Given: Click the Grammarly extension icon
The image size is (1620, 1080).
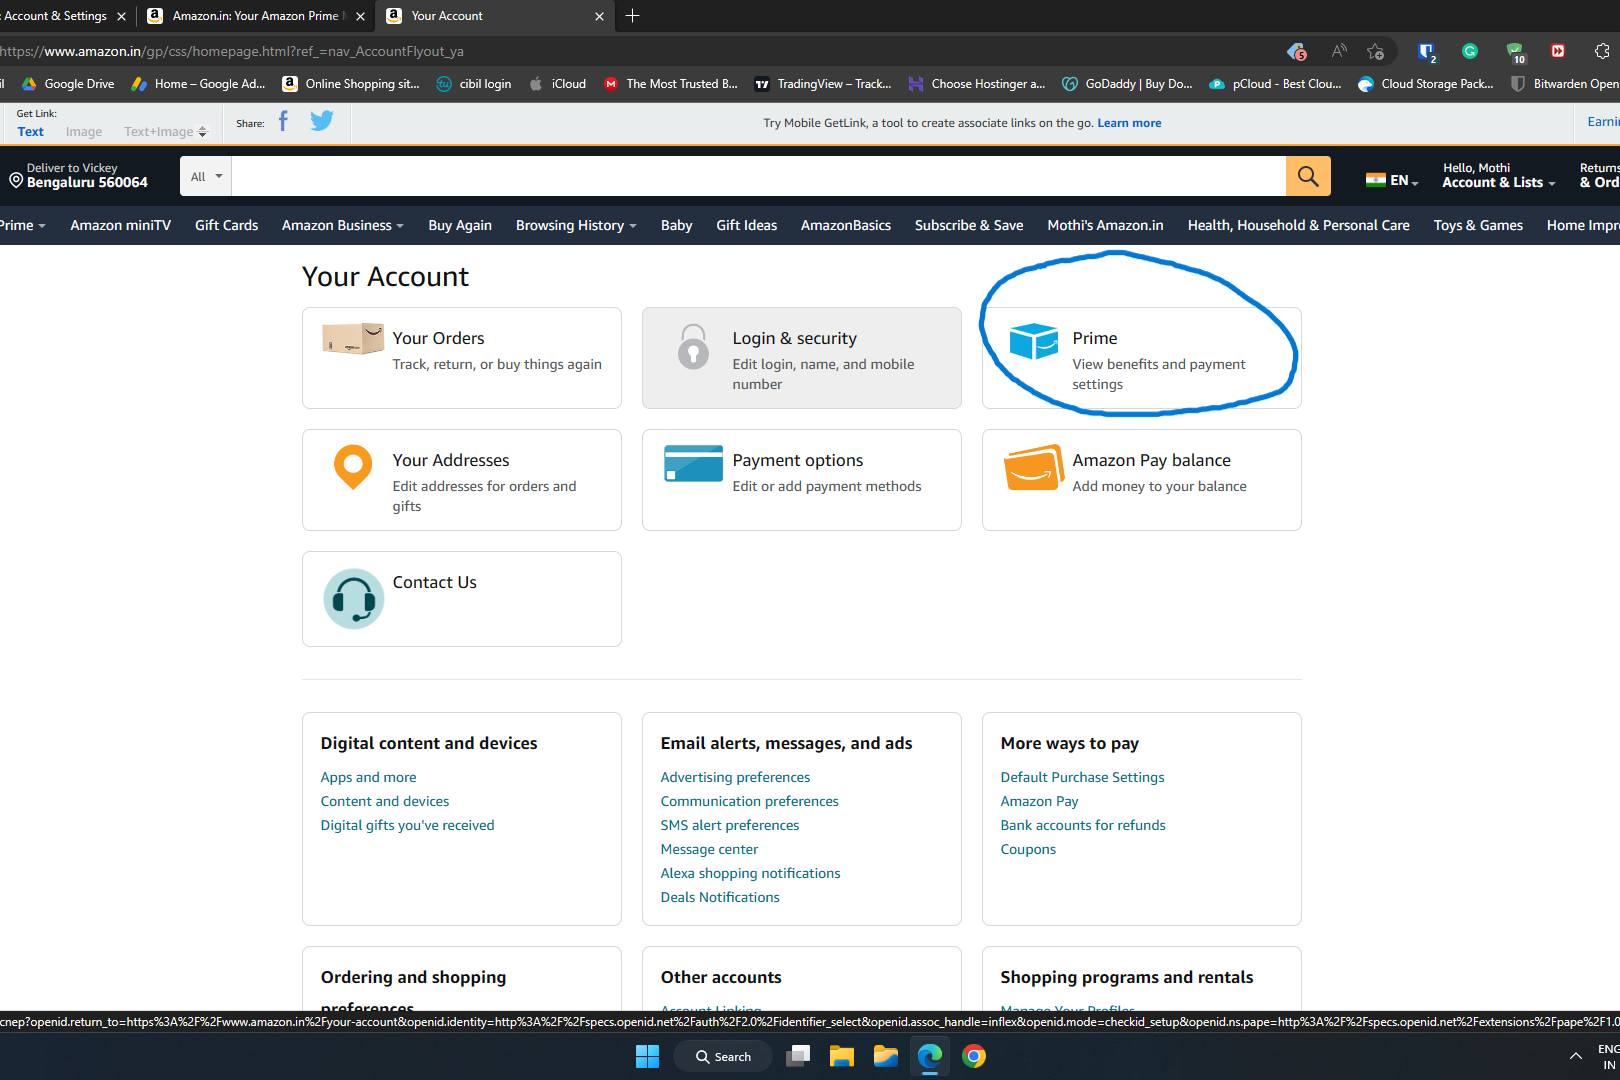Looking at the screenshot, I should coord(1469,51).
